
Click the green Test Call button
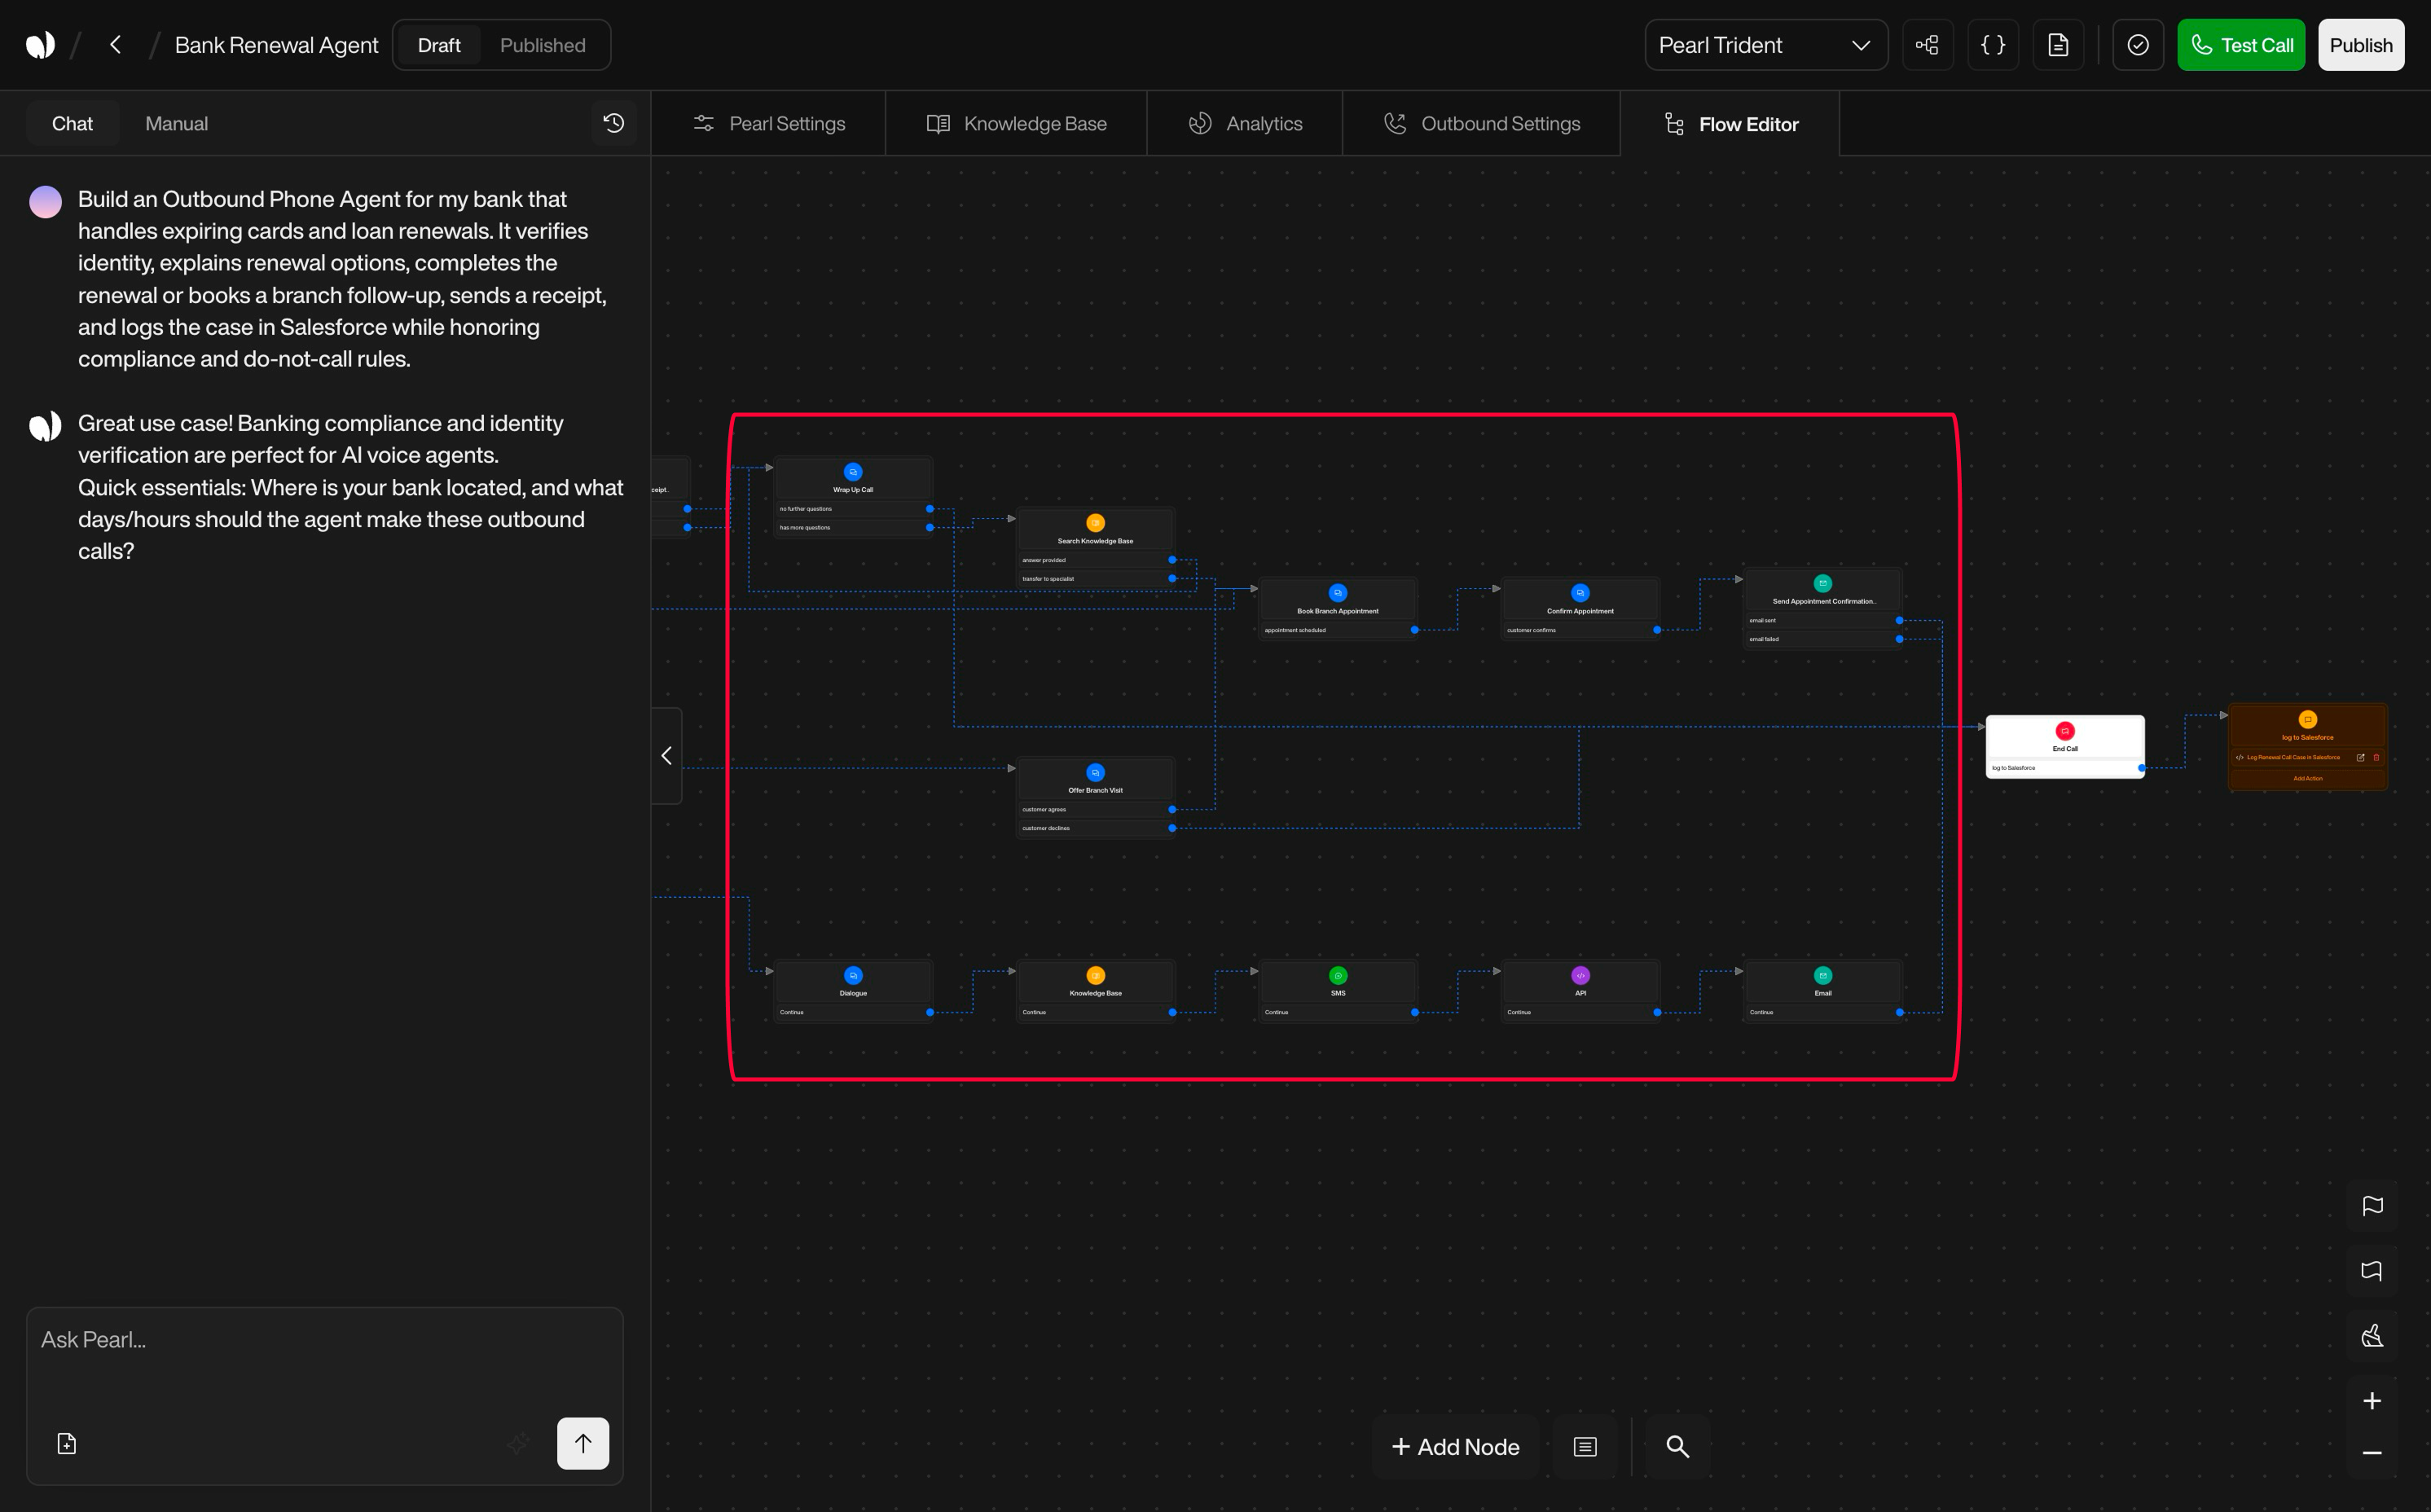coord(2240,45)
